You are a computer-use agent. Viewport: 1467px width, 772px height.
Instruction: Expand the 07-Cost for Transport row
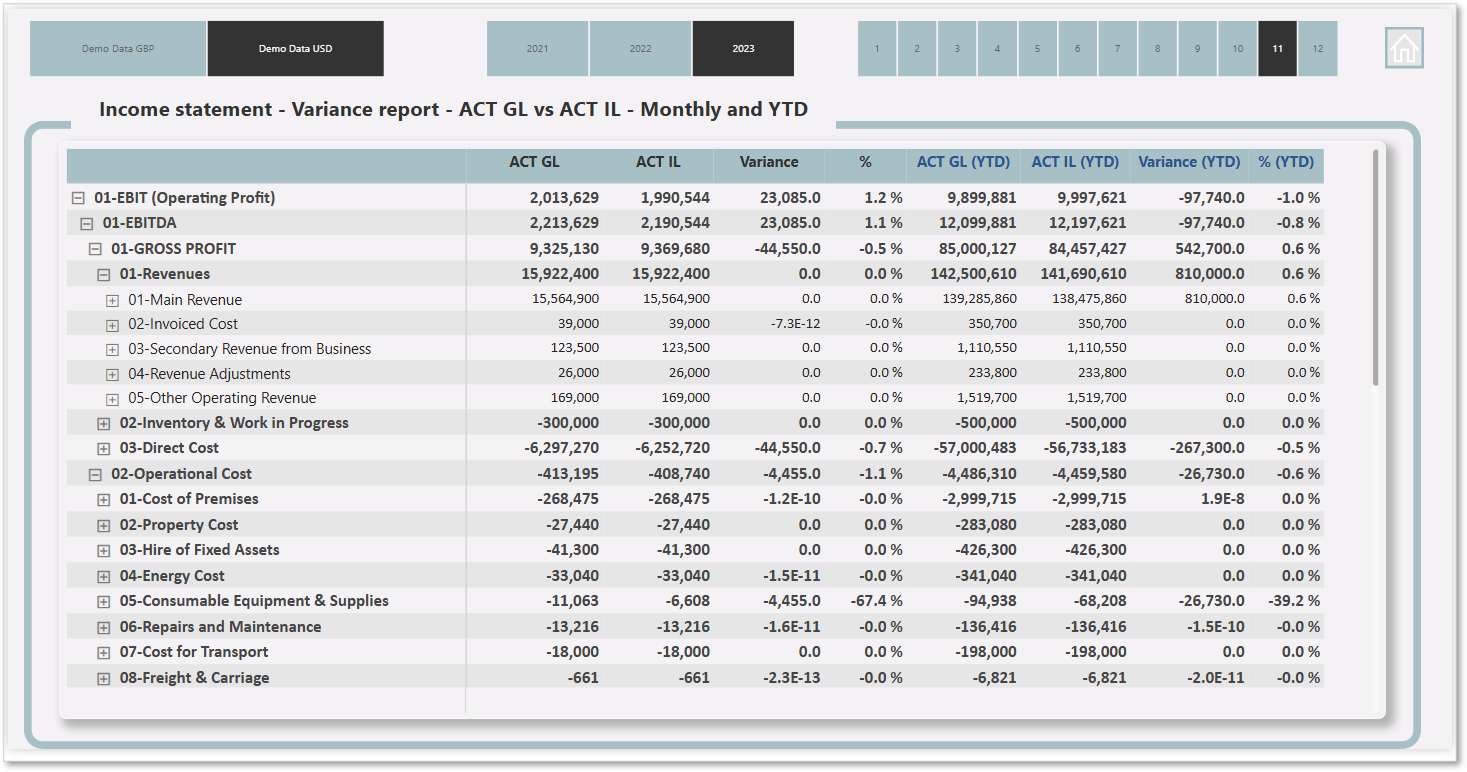[103, 652]
